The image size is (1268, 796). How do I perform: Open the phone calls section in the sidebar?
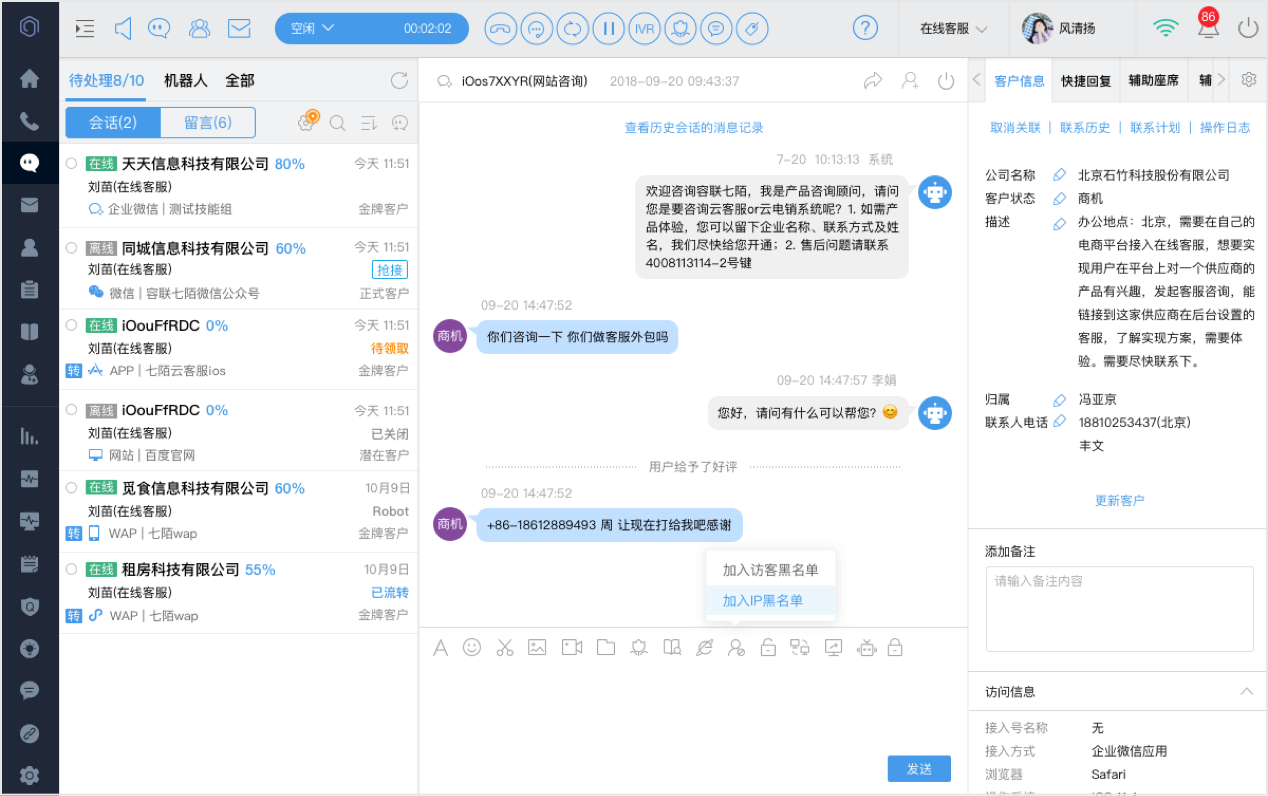click(29, 121)
